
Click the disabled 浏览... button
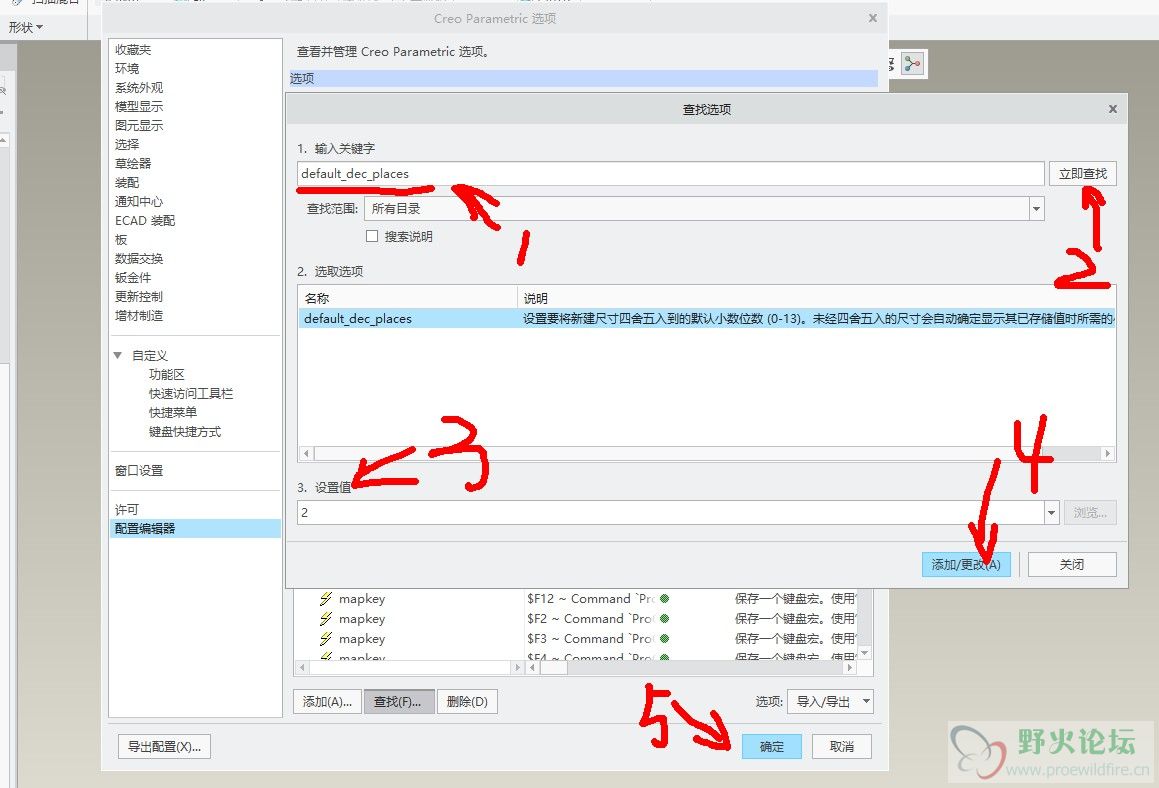(1090, 512)
